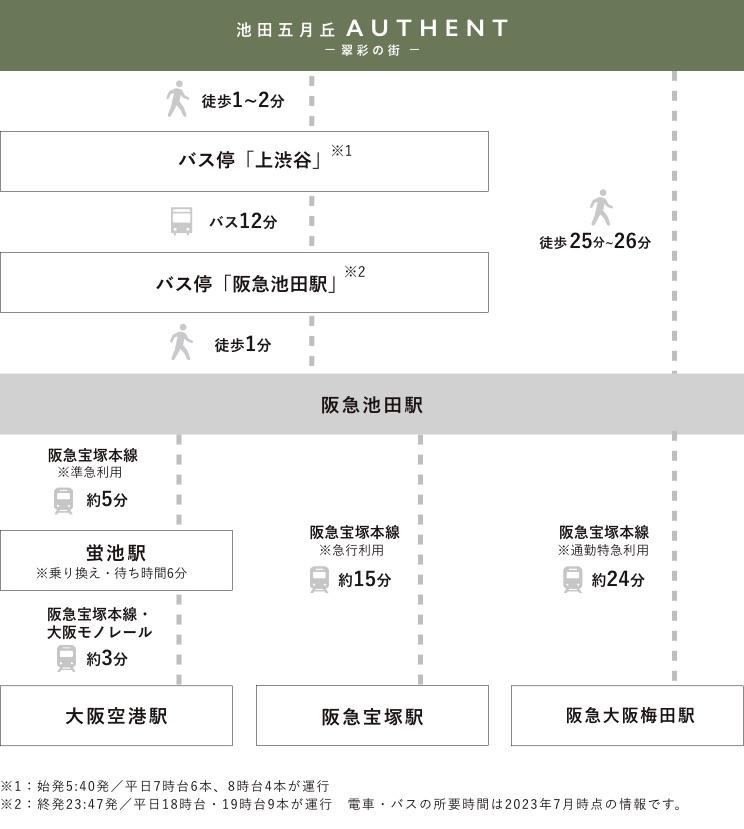744x829 pixels.
Task: Click the 池田五月丘 AUTHENT header title
Action: [372, 29]
